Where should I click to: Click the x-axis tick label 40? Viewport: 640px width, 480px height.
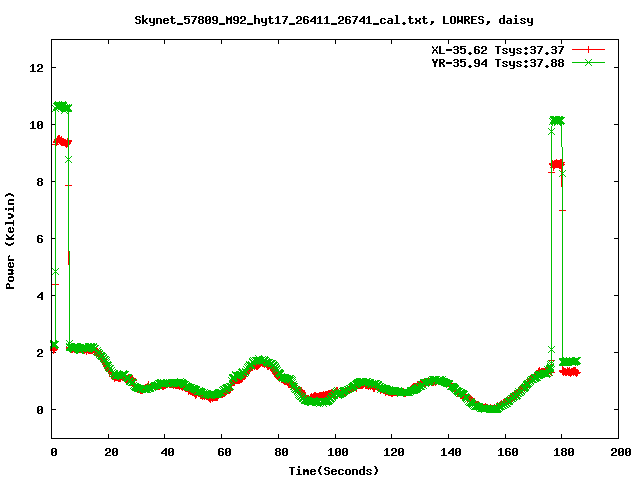point(167,452)
